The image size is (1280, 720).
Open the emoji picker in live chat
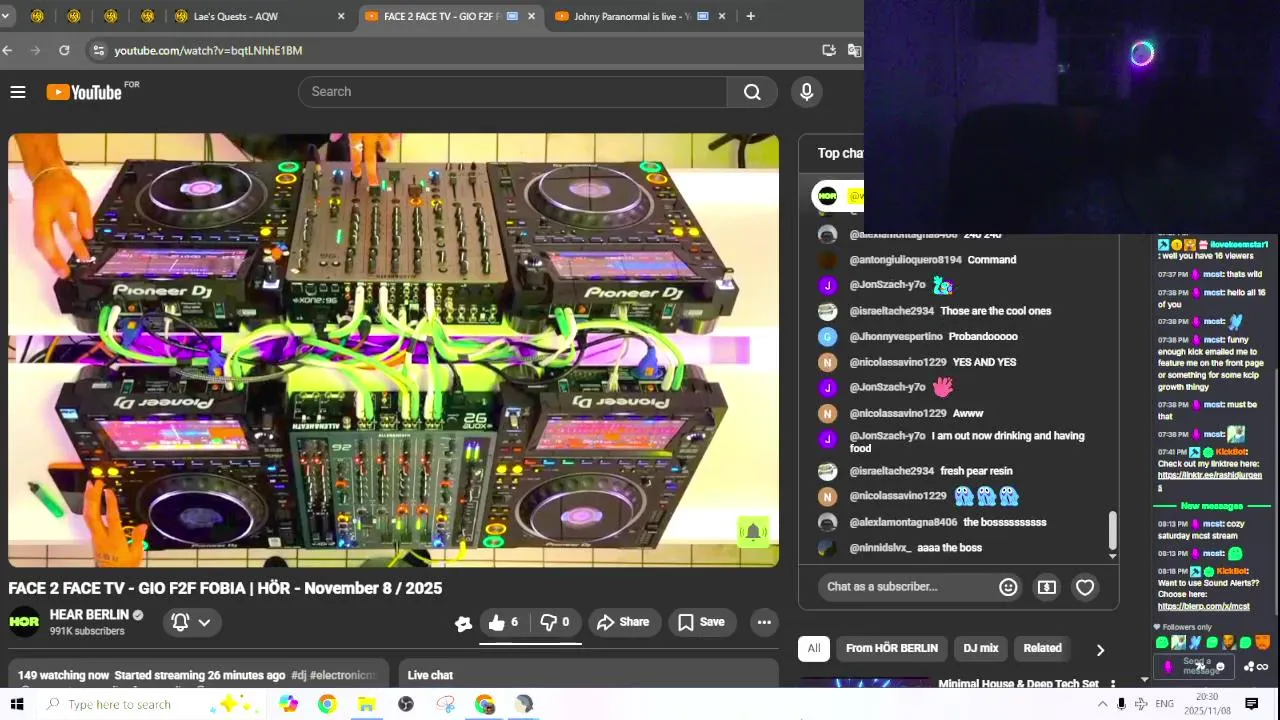(x=1008, y=587)
